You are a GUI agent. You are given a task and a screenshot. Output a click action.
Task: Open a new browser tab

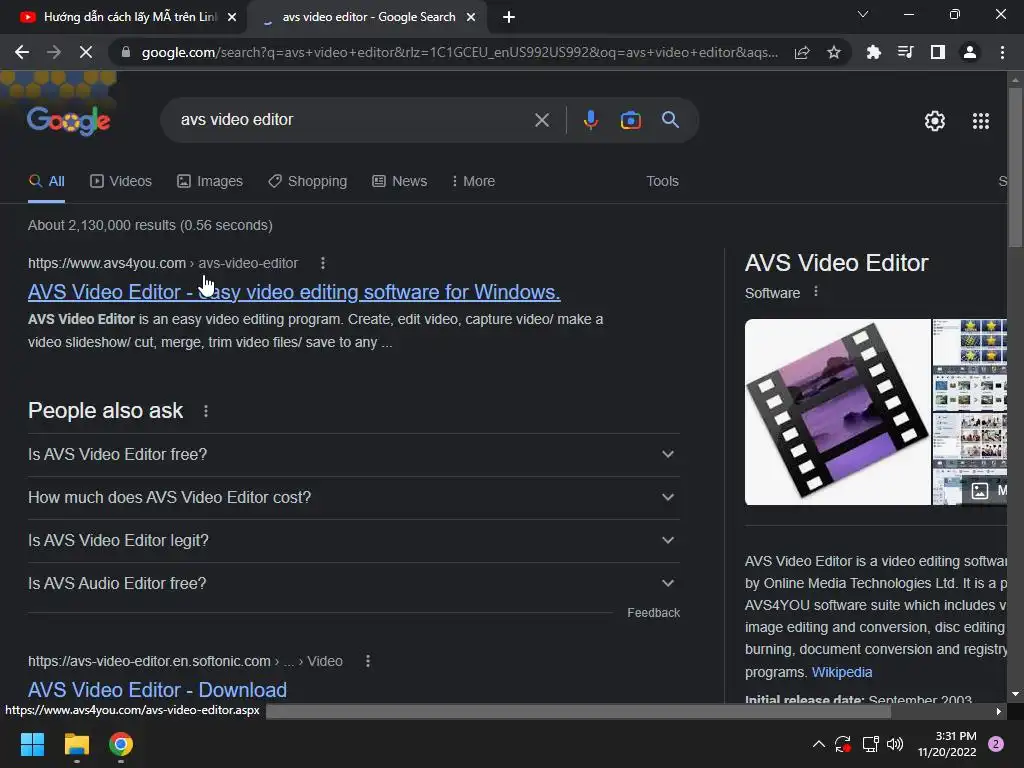[x=509, y=17]
